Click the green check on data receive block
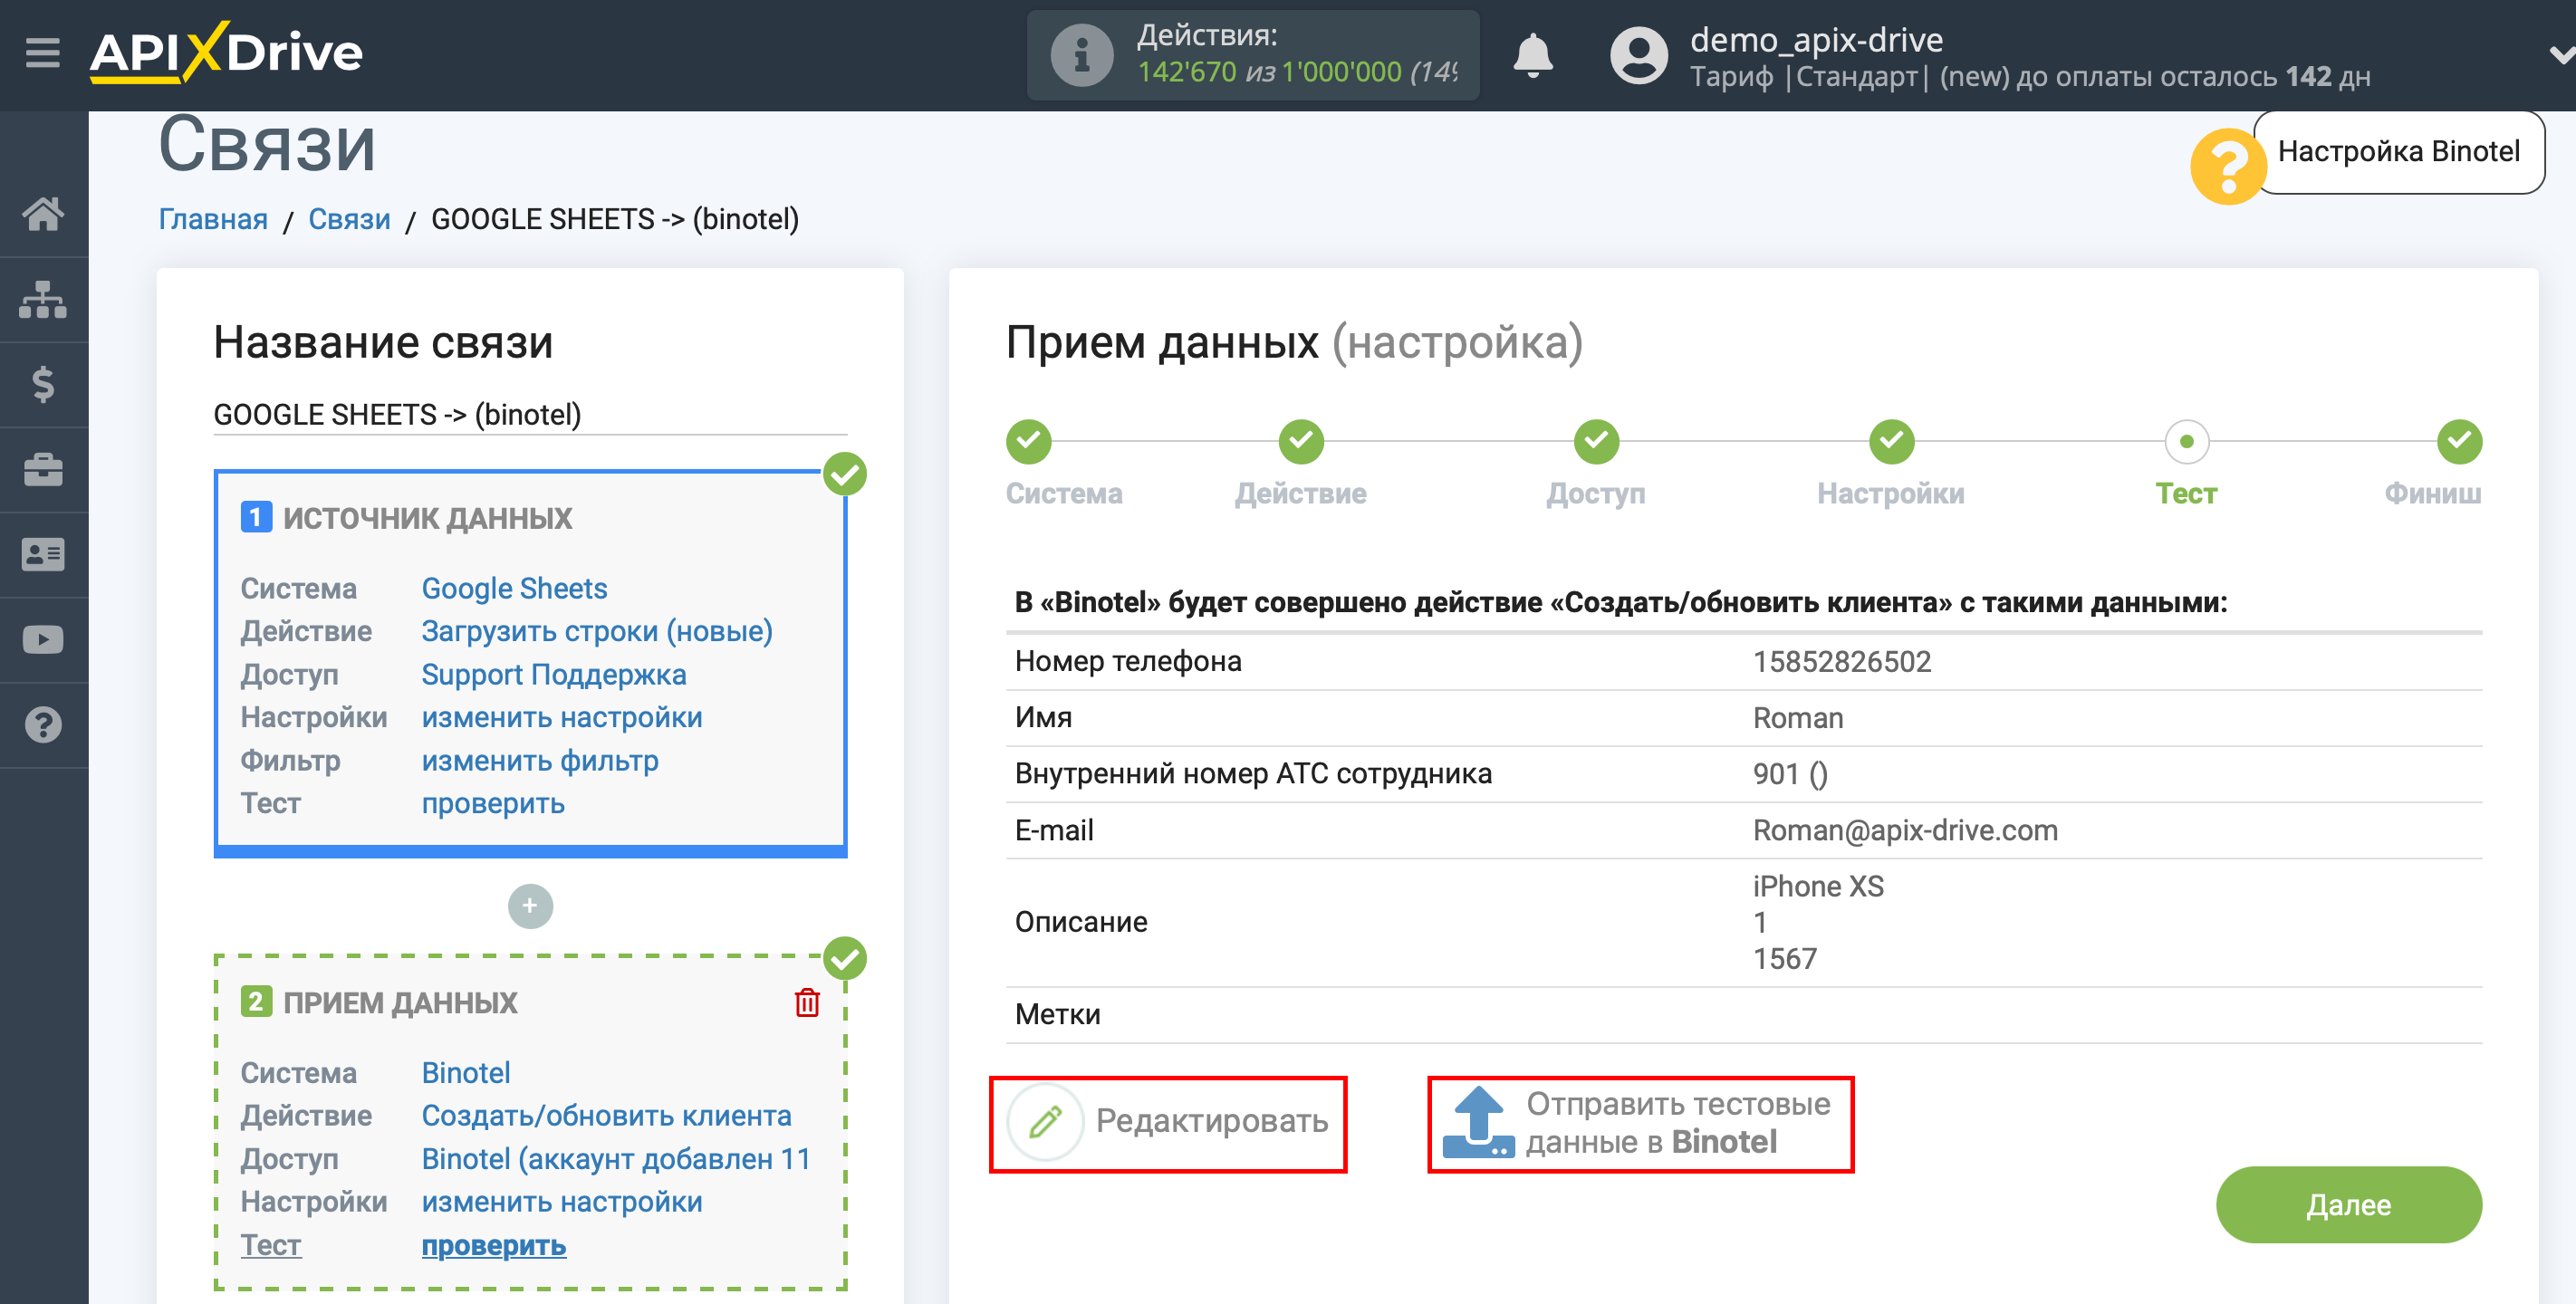This screenshot has width=2576, height=1304. coord(845,958)
